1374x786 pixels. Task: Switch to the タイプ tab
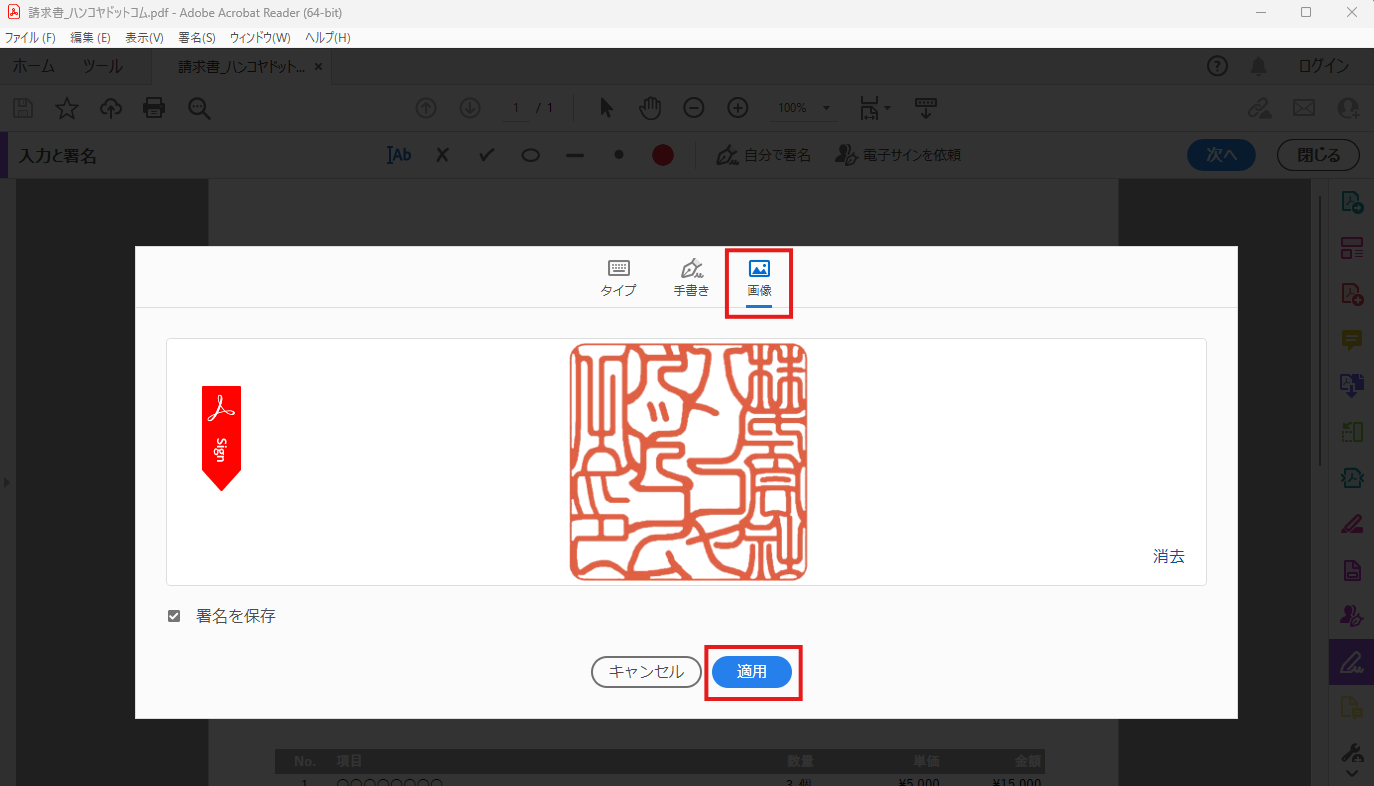click(x=617, y=279)
